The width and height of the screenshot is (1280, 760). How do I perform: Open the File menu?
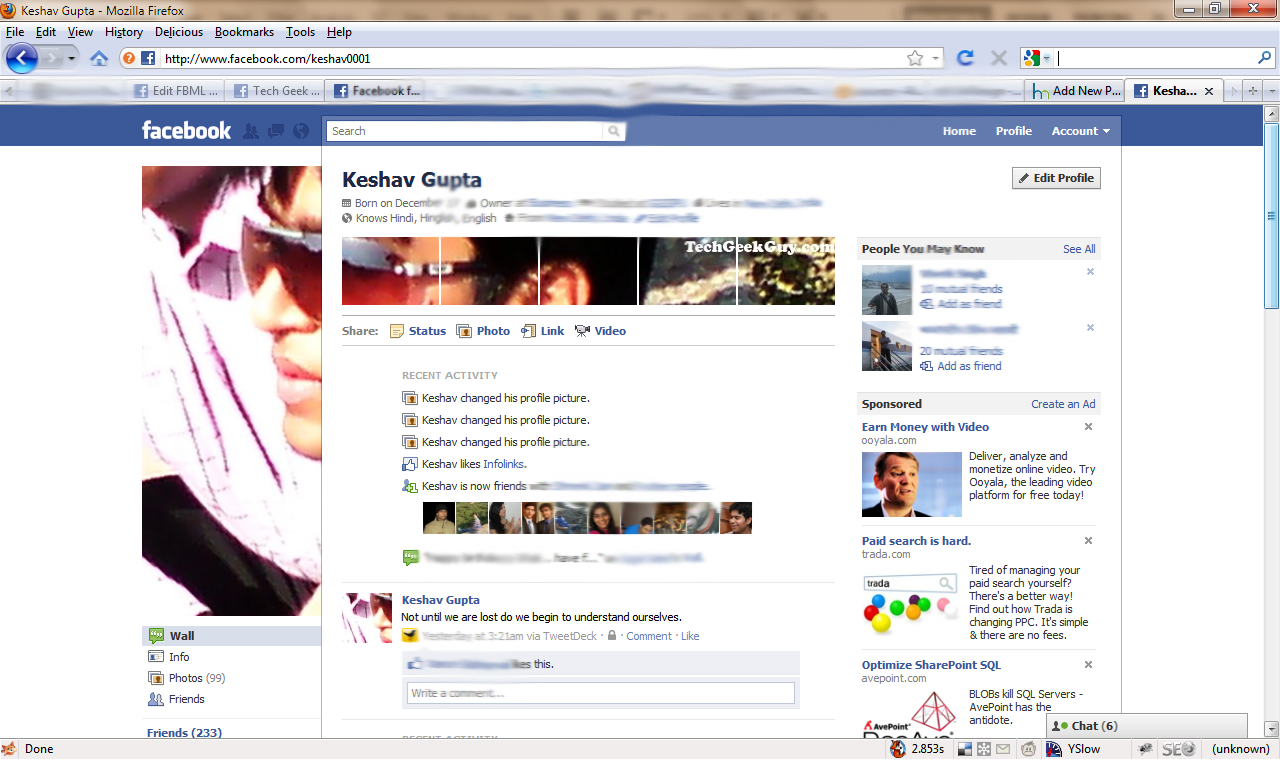point(15,32)
